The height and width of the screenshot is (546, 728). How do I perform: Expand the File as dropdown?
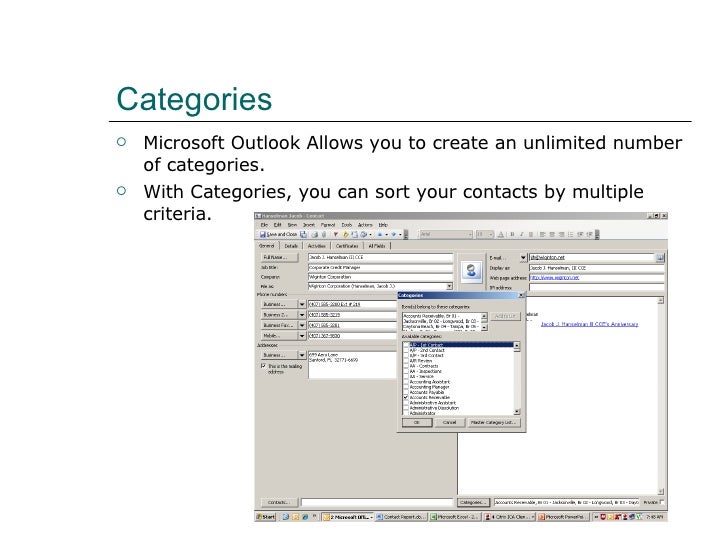(449, 286)
